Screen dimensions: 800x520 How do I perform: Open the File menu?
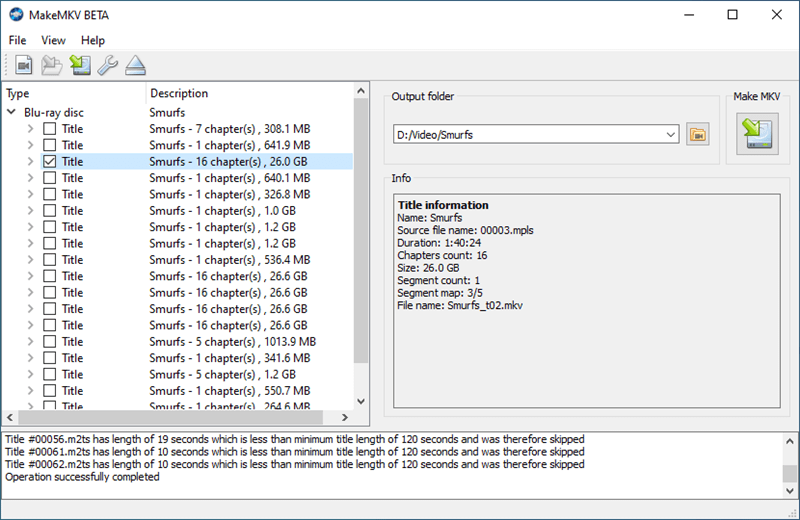[x=17, y=40]
